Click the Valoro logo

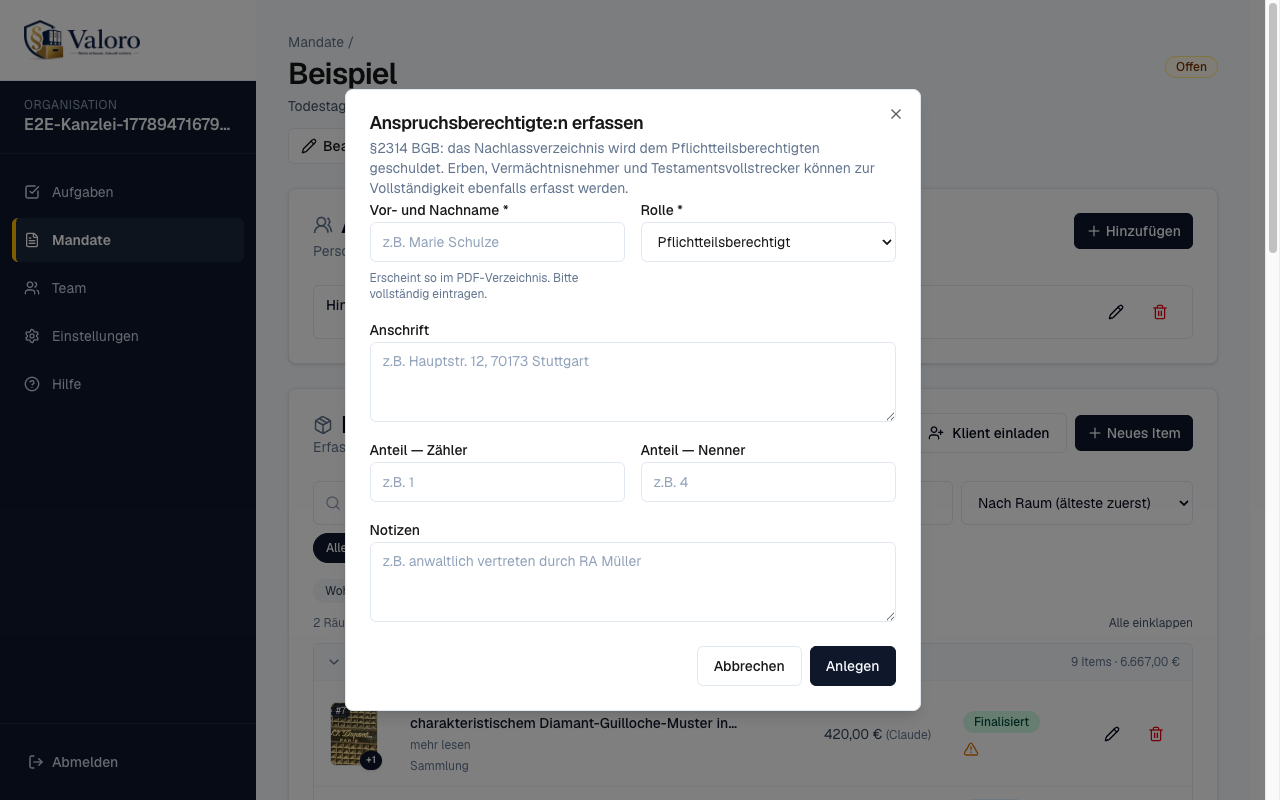point(82,40)
